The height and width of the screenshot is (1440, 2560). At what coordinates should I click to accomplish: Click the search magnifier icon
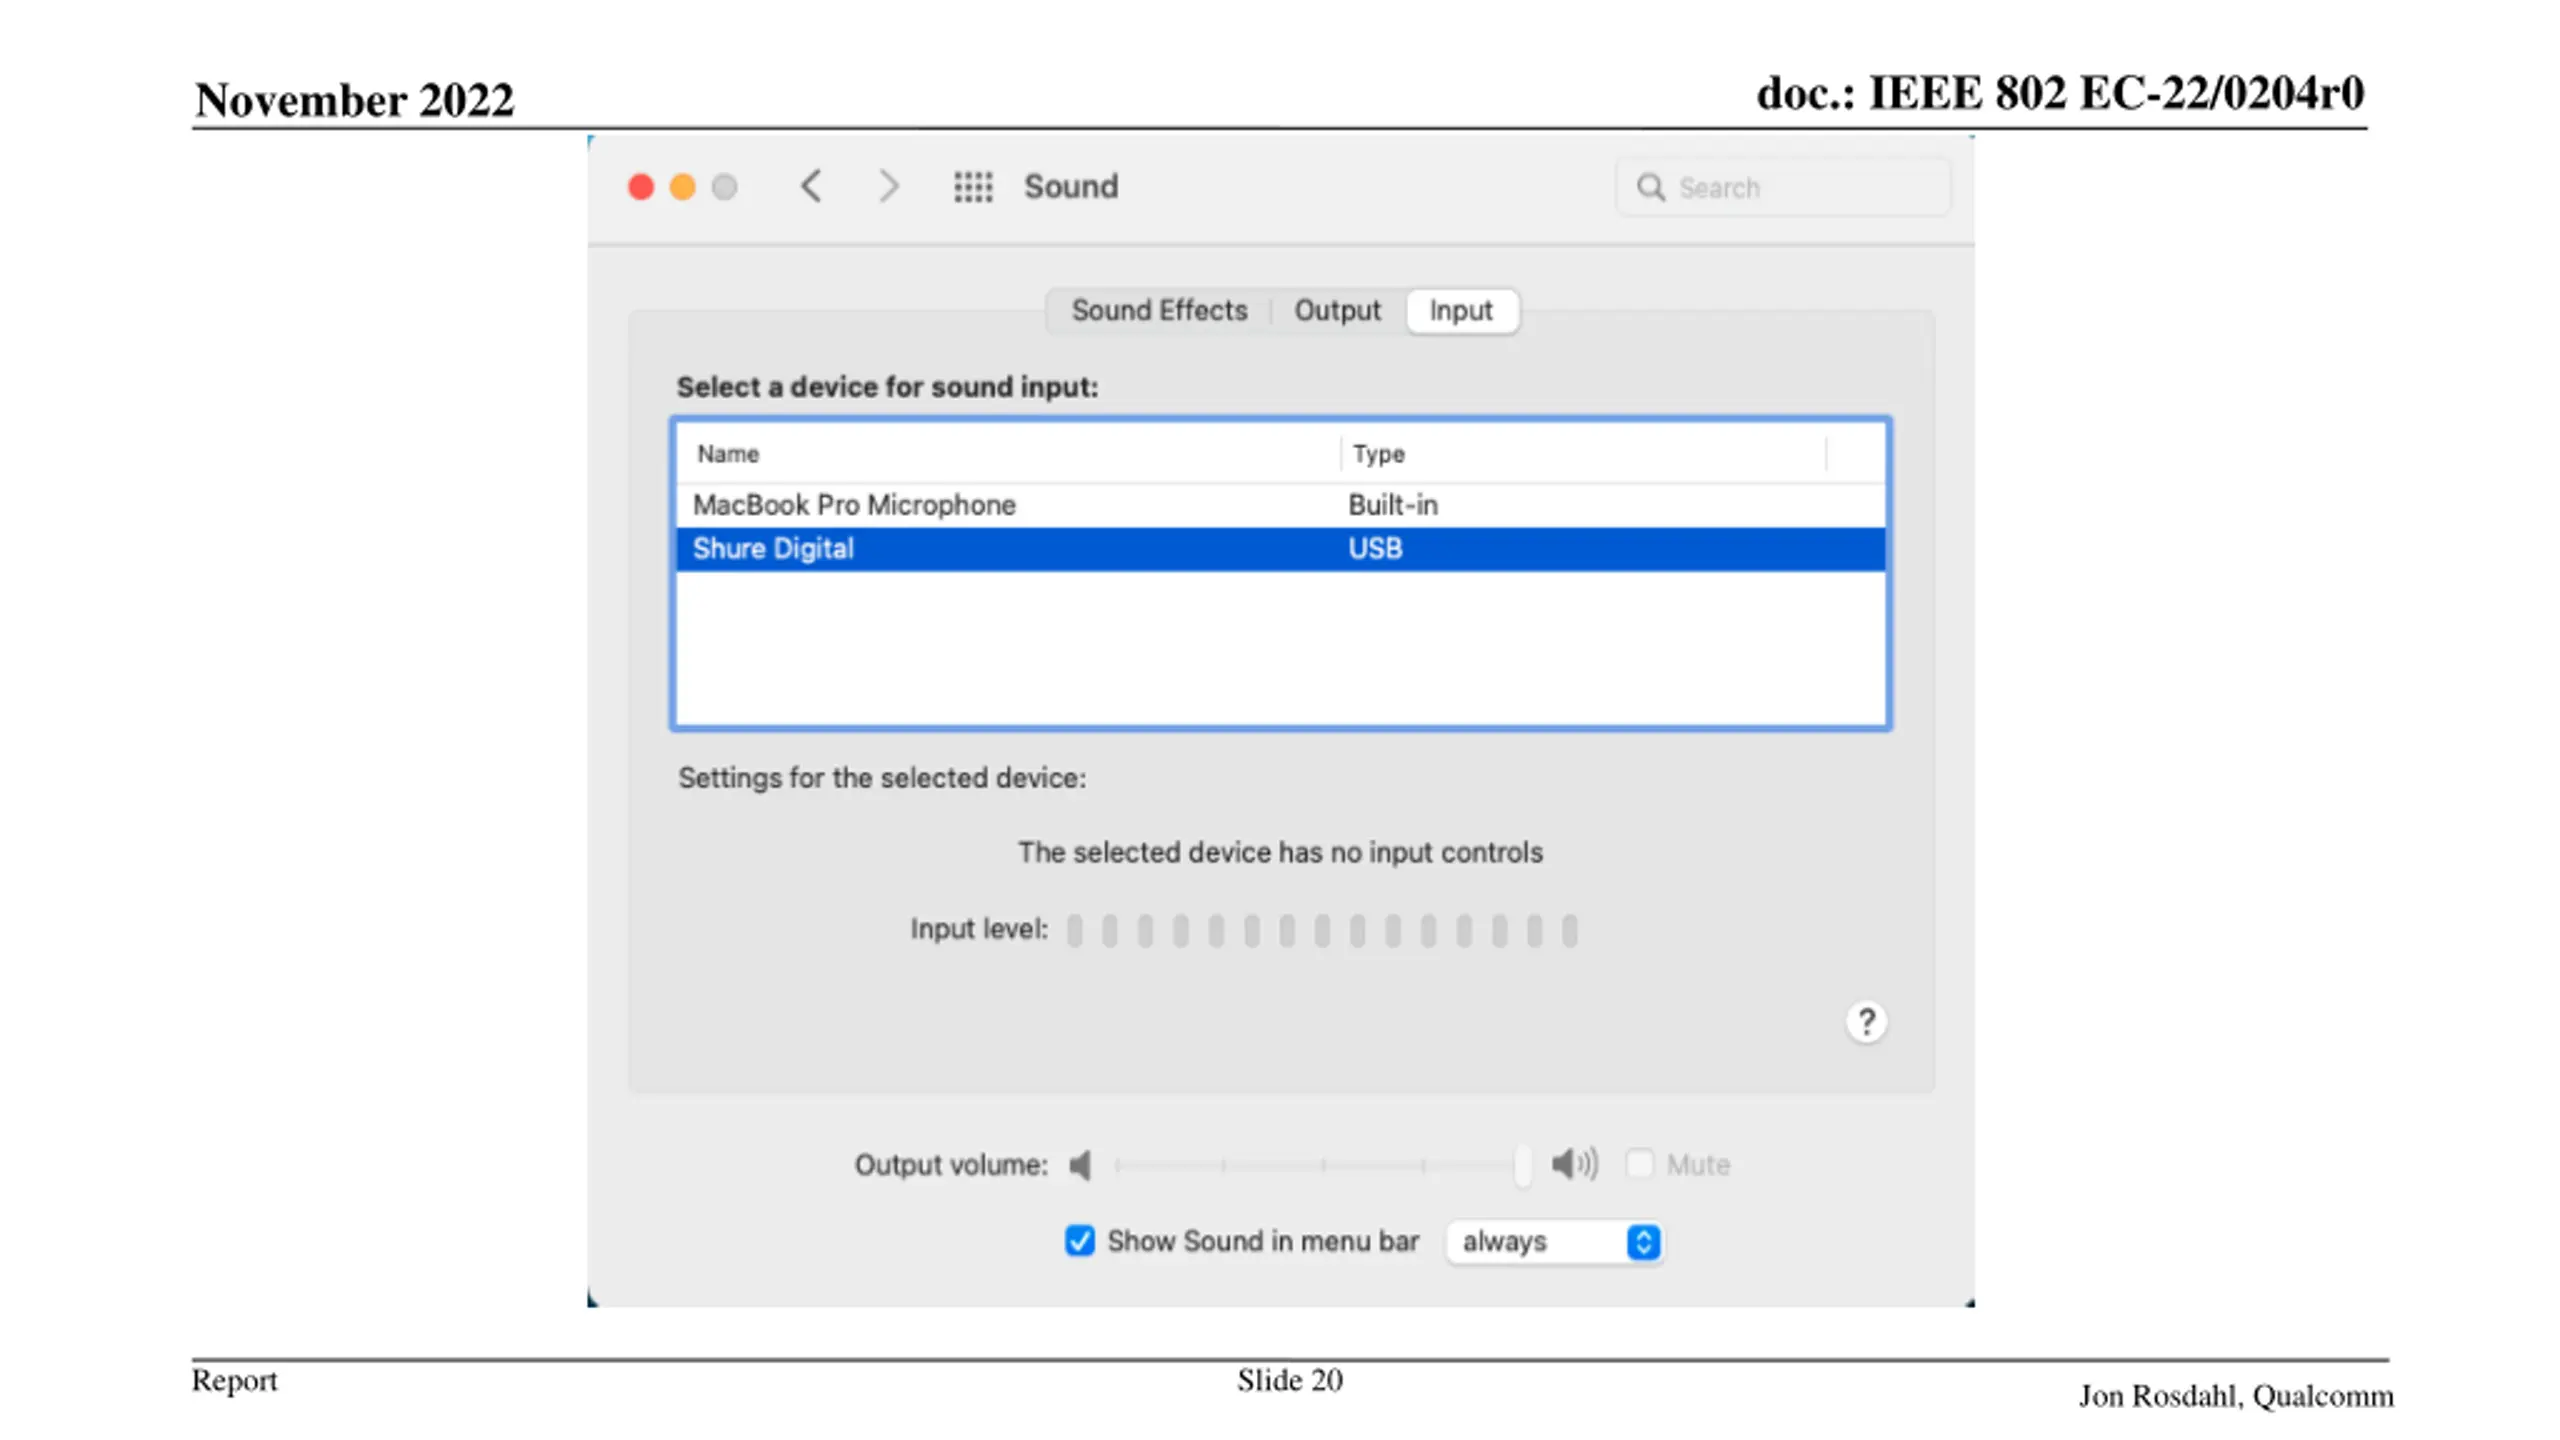pyautogui.click(x=1650, y=187)
